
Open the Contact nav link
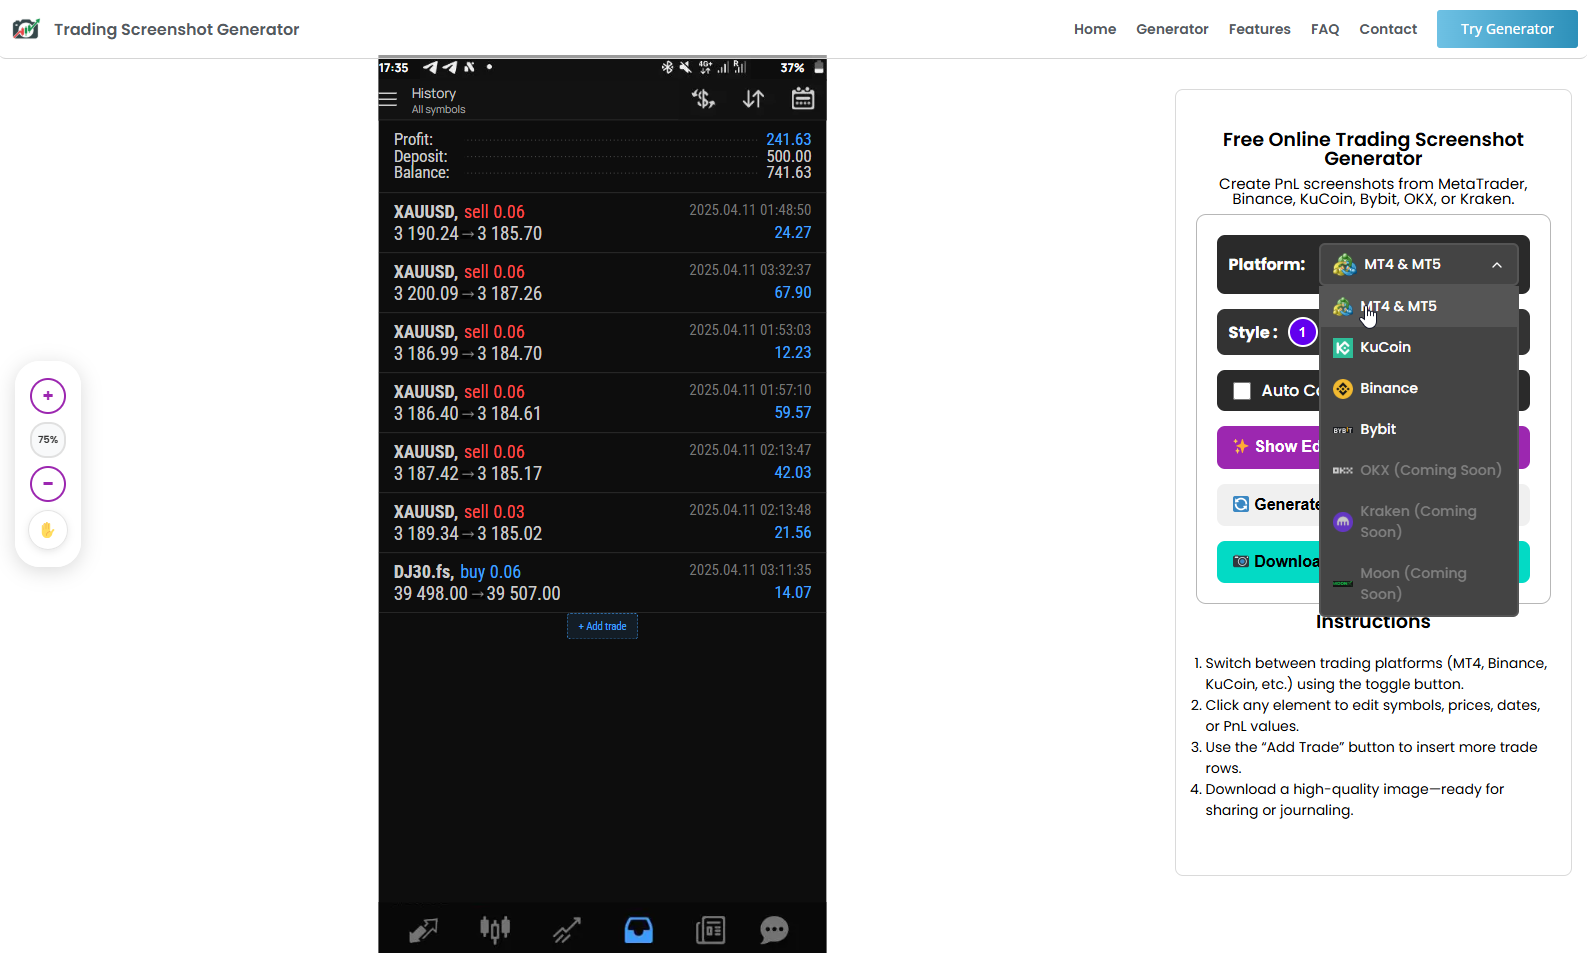click(1388, 29)
